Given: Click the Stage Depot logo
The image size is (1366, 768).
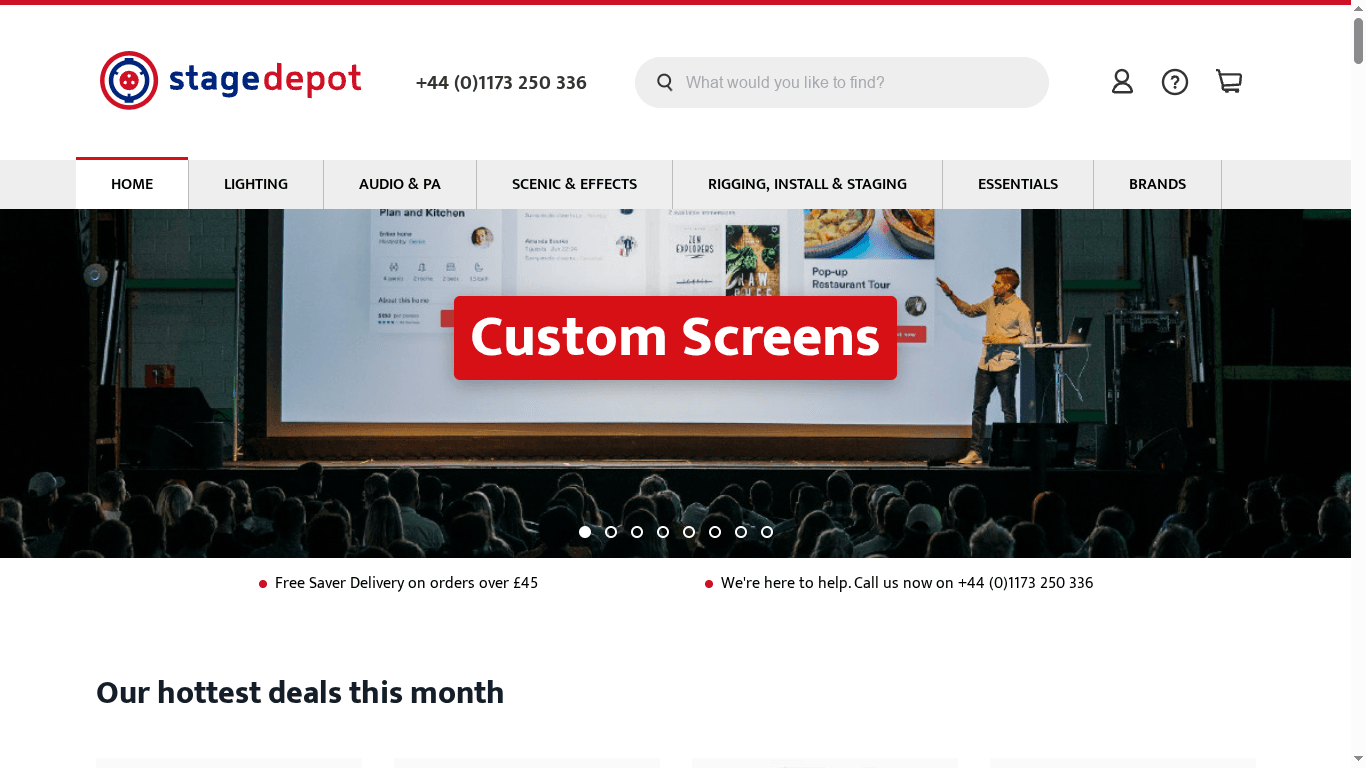Looking at the screenshot, I should (231, 80).
